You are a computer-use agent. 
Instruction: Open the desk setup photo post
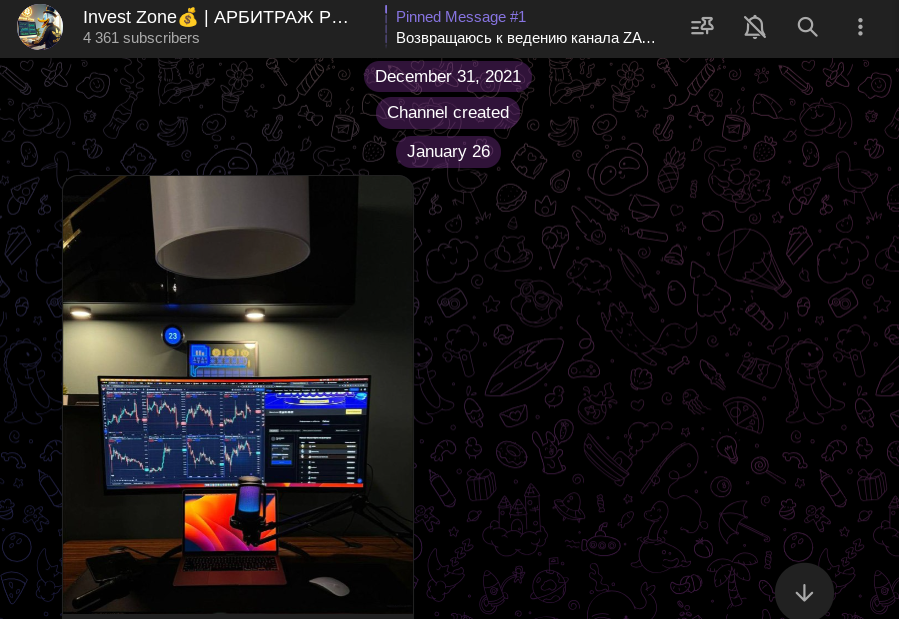coord(238,395)
